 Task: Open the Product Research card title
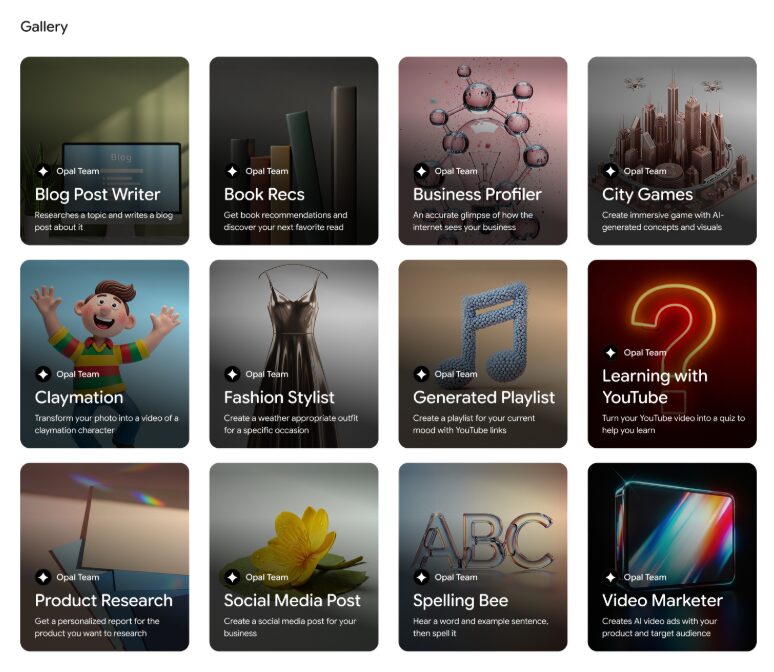coord(104,600)
